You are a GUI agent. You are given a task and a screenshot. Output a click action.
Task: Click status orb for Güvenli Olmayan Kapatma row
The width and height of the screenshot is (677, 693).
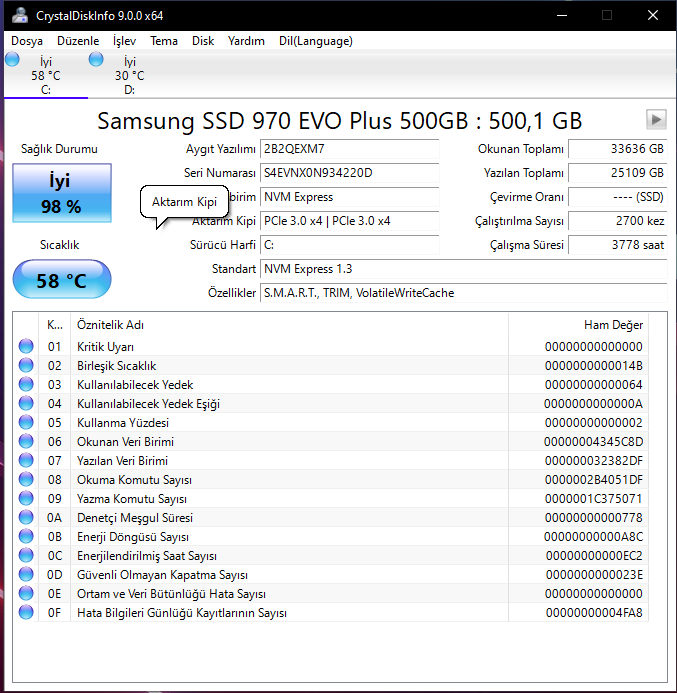(x=26, y=574)
